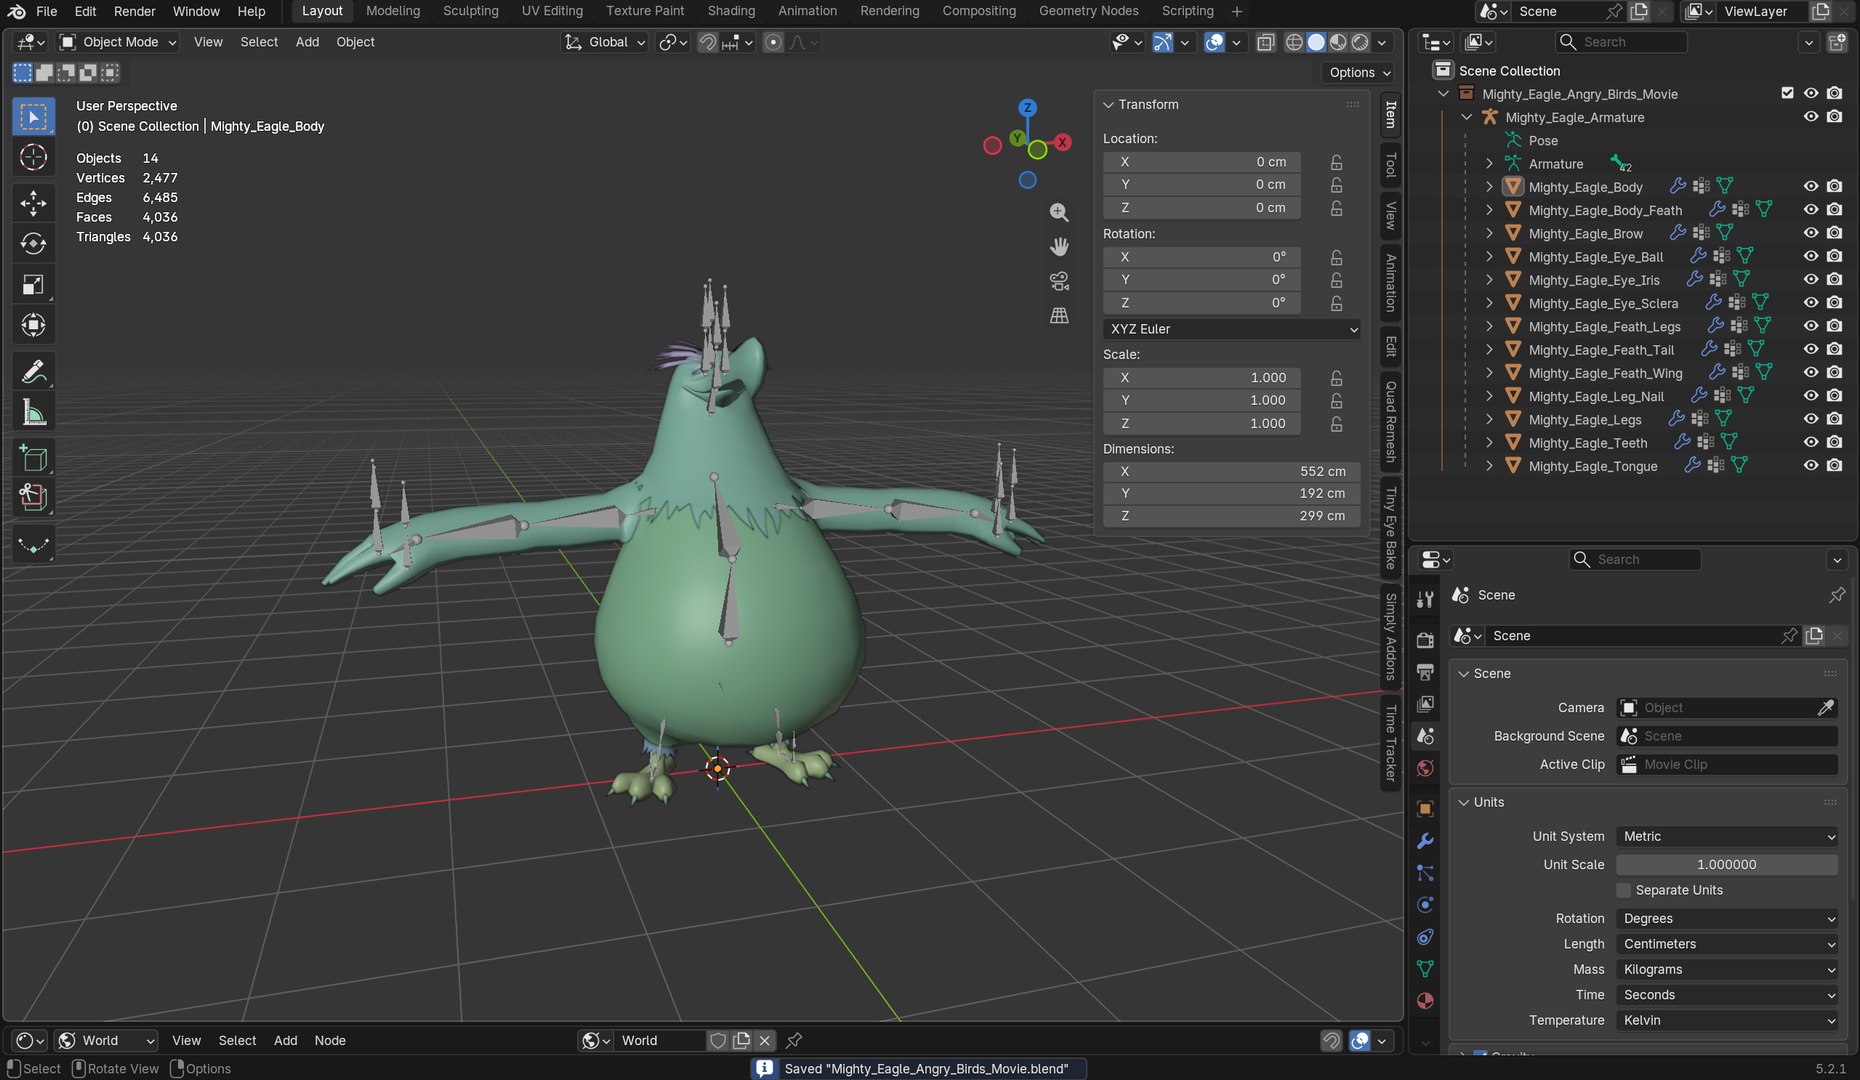
Task: Switch orthographic/perspective grid icon
Action: [1059, 315]
